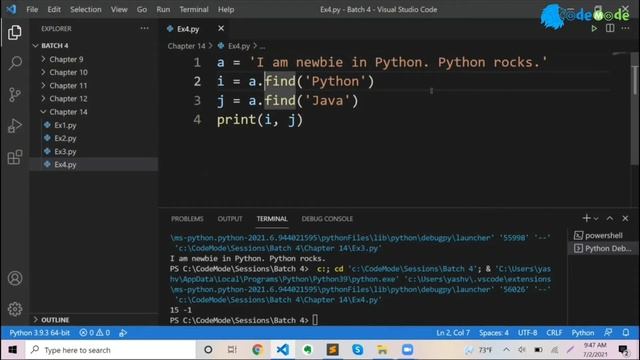The width and height of the screenshot is (640, 360).
Task: Open the Source Control view
Action: [15, 95]
